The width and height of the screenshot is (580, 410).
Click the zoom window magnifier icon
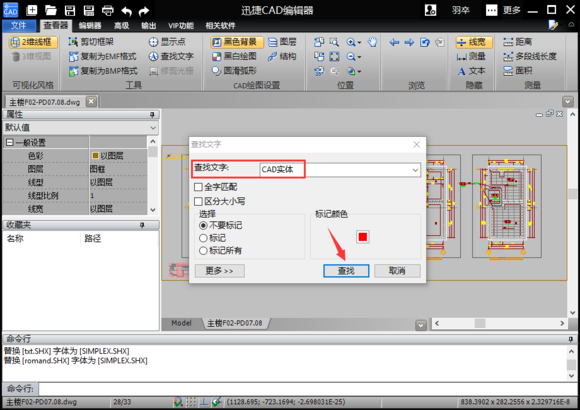[x=334, y=42]
